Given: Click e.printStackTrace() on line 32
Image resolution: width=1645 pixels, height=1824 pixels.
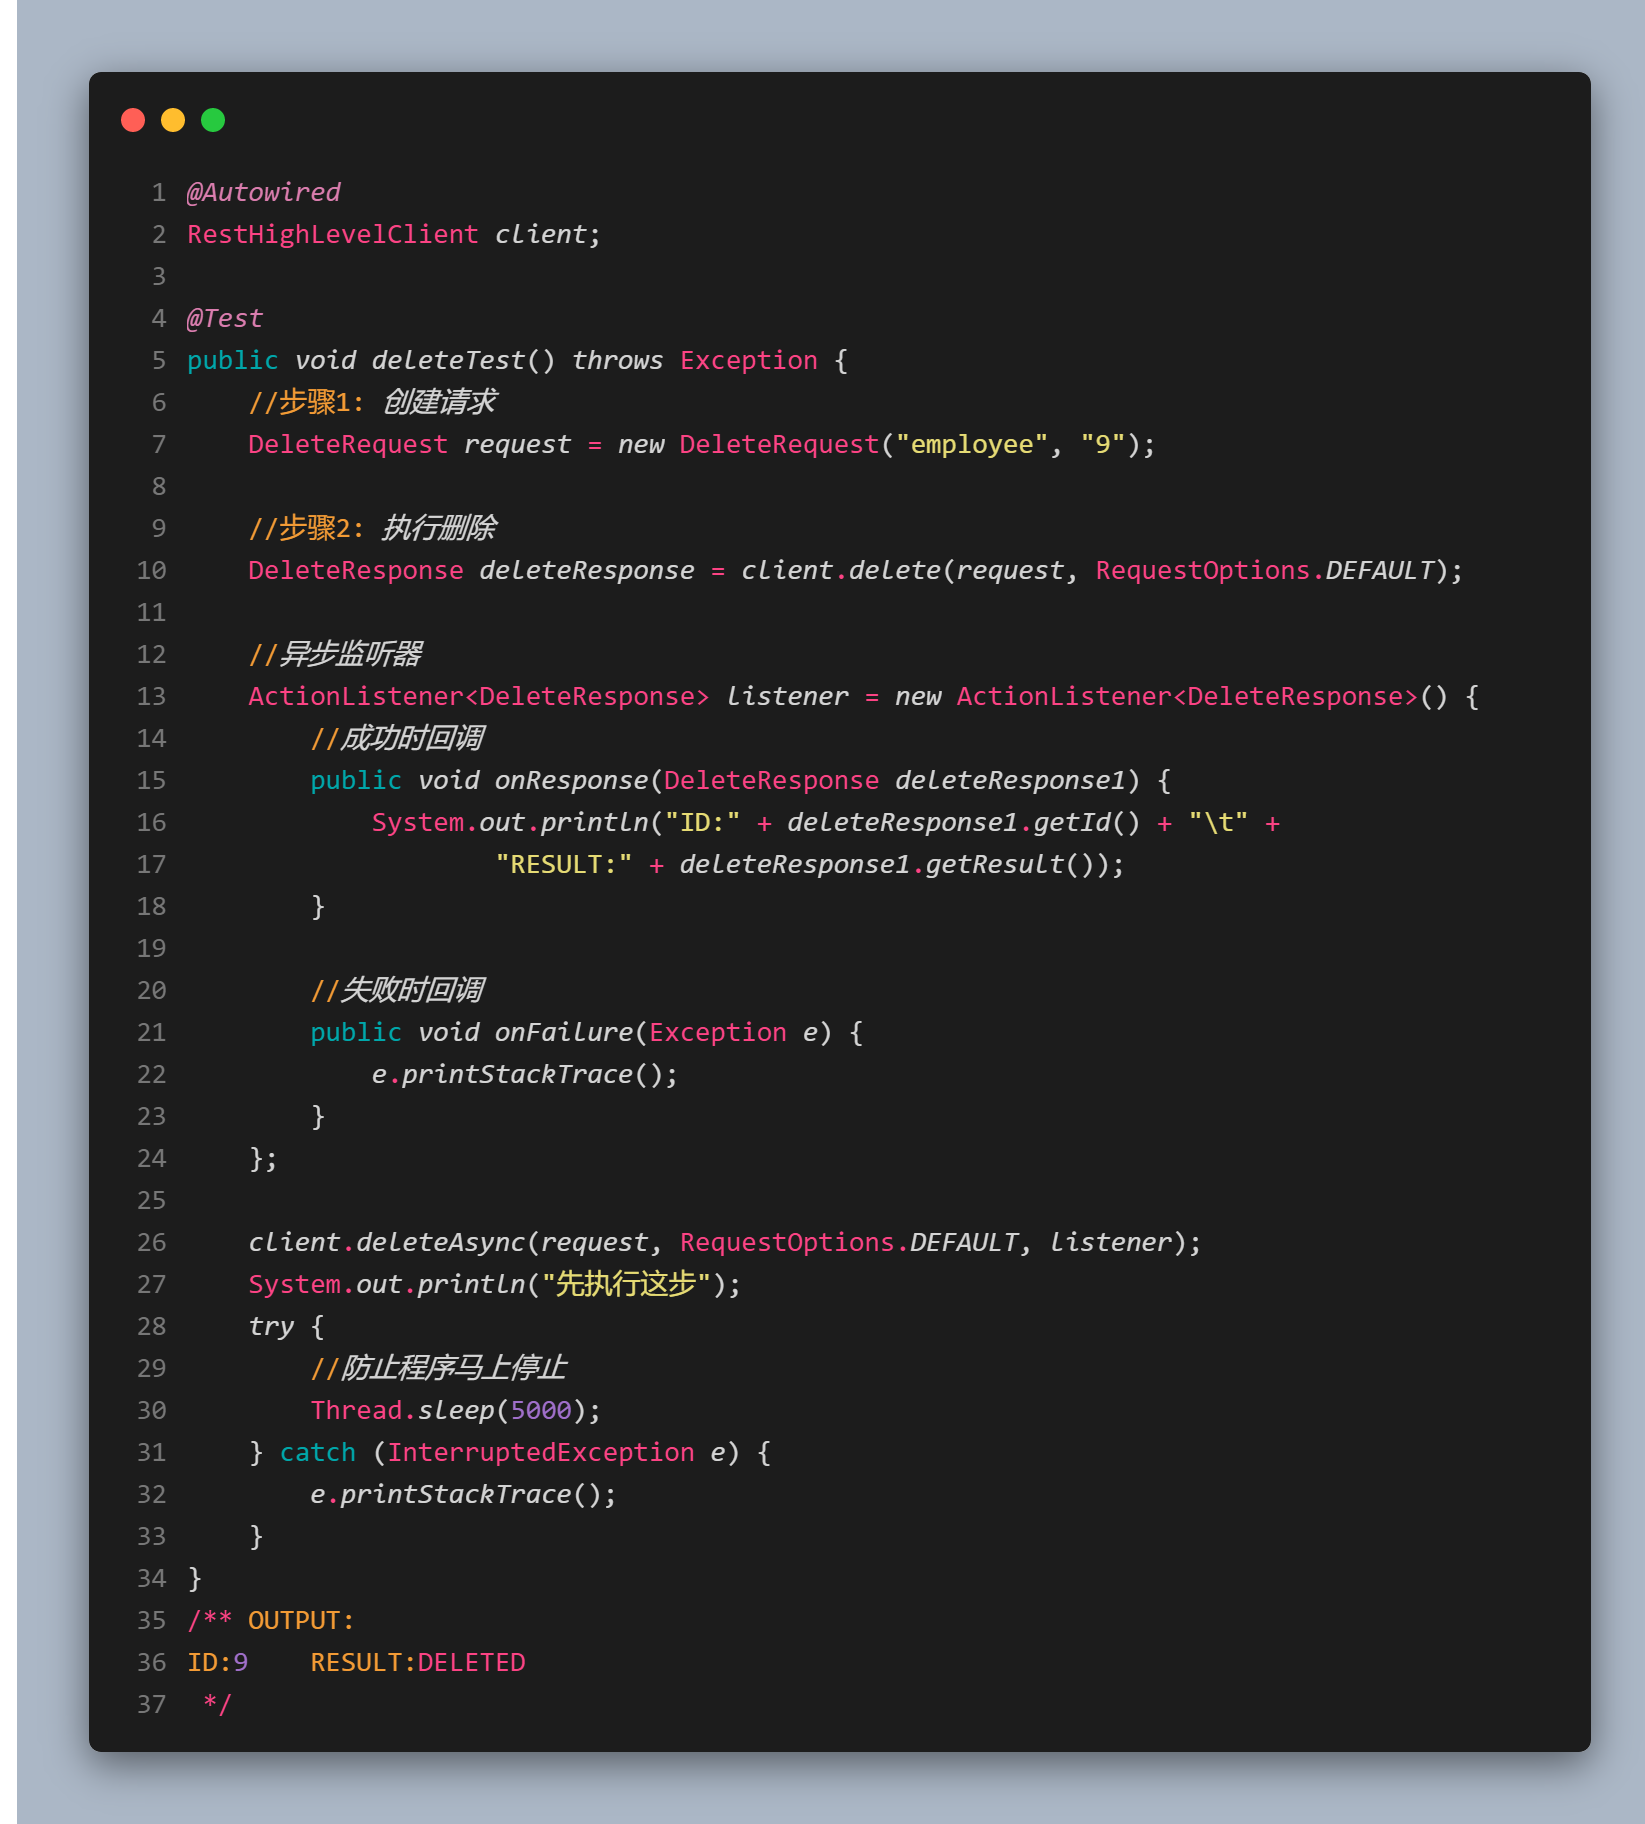Looking at the screenshot, I should 456,1494.
